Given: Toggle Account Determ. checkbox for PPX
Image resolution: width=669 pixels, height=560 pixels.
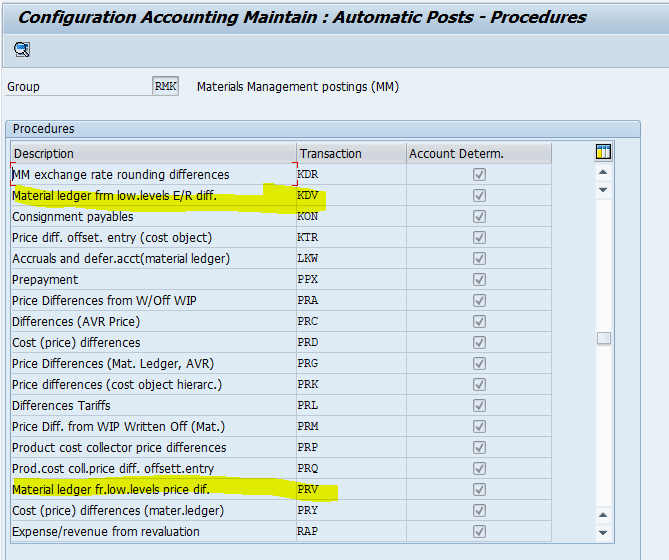Looking at the screenshot, I should 479,280.
